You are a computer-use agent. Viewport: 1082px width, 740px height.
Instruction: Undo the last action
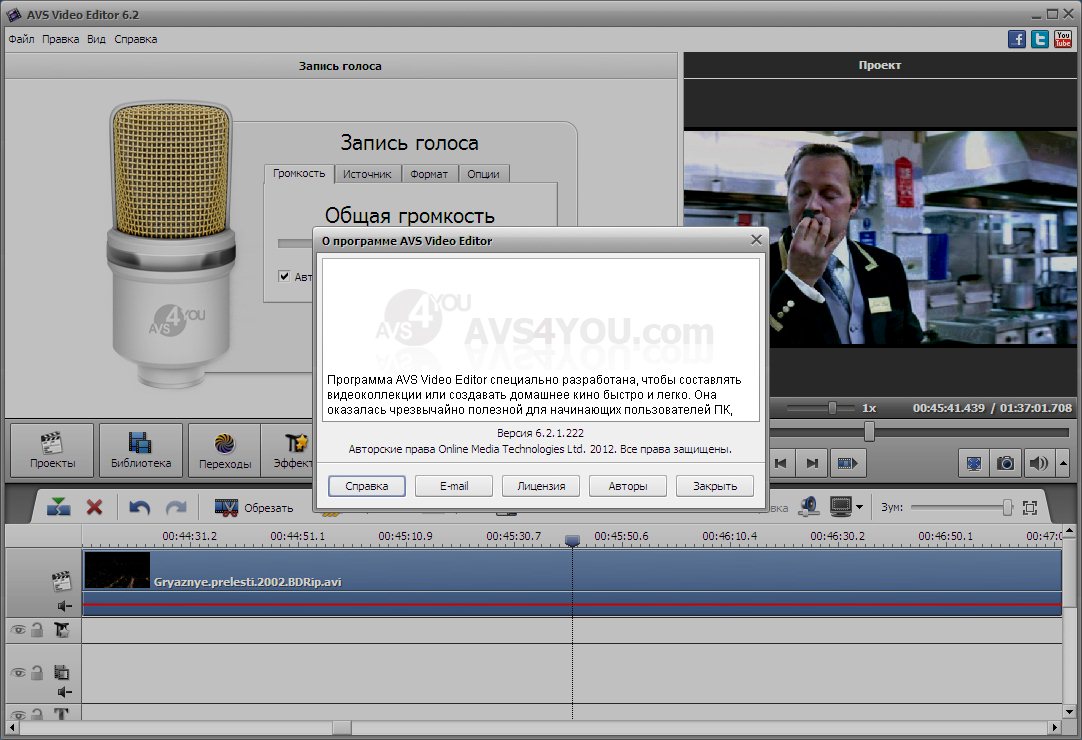[139, 508]
